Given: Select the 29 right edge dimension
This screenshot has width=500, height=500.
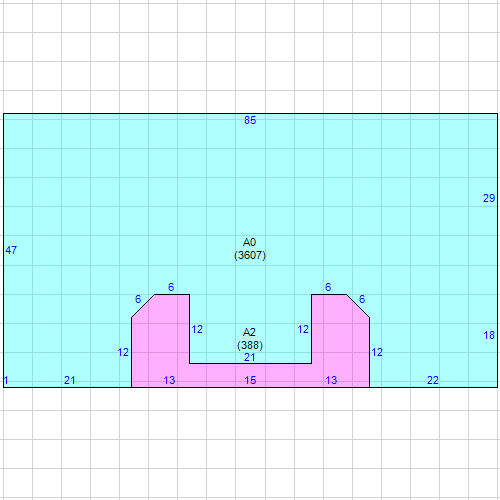Looking at the screenshot, I should pos(489,198).
